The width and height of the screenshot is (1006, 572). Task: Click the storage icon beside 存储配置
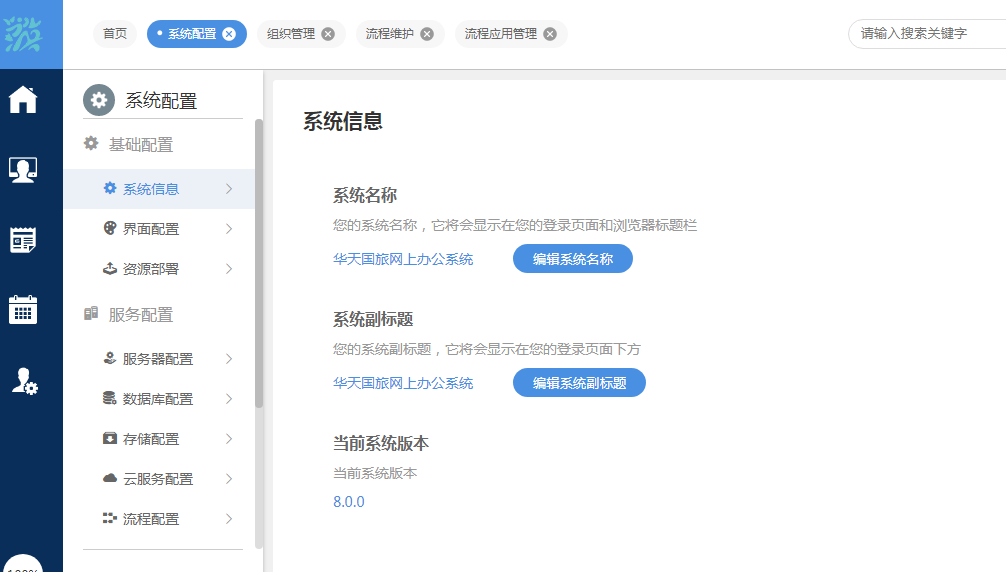(x=110, y=438)
